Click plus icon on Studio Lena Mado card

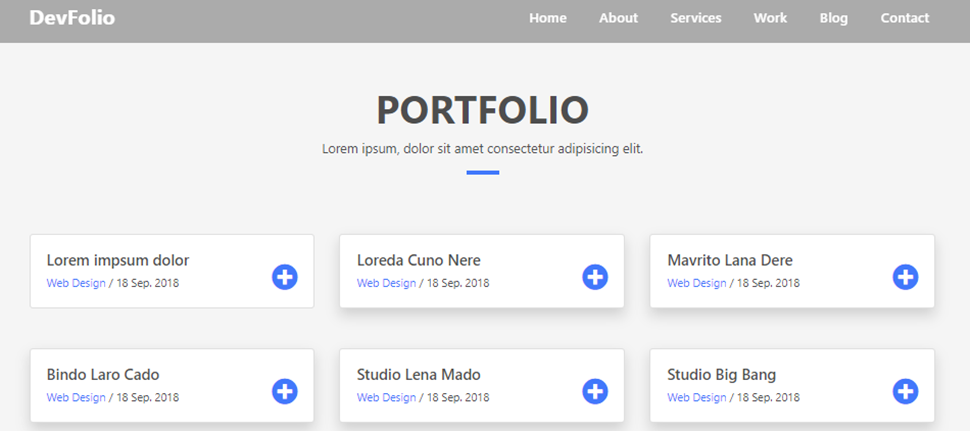pyautogui.click(x=595, y=391)
